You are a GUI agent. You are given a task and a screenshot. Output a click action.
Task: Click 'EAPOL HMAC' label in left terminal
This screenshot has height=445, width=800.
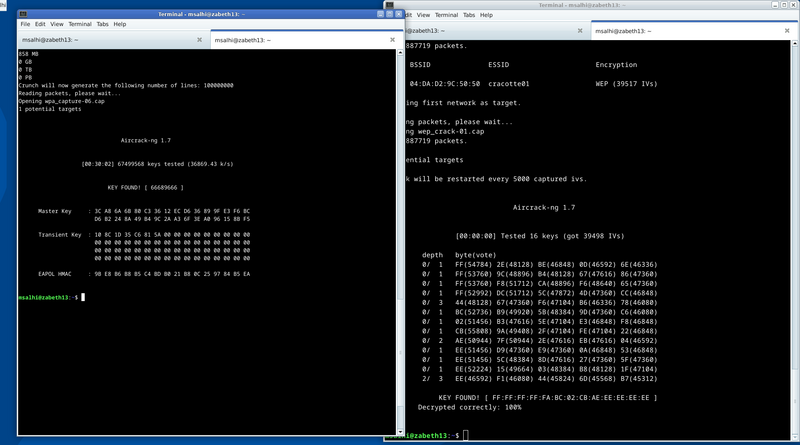click(55, 274)
